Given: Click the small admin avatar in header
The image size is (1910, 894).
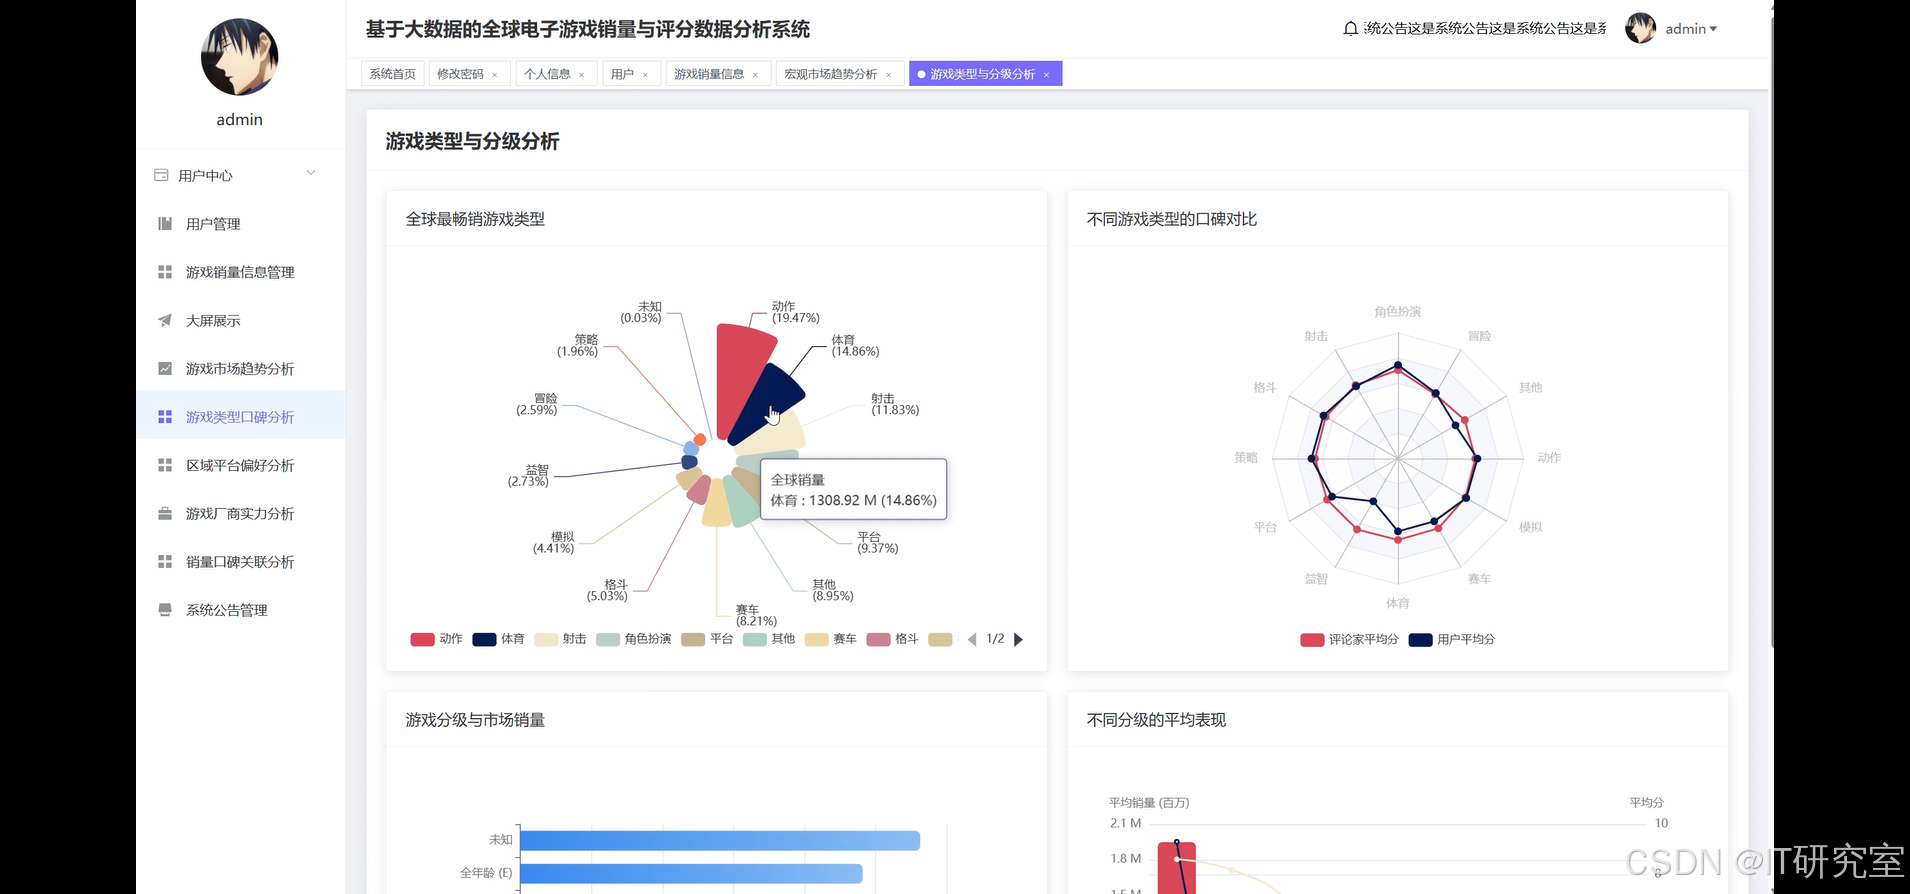Looking at the screenshot, I should [1641, 28].
